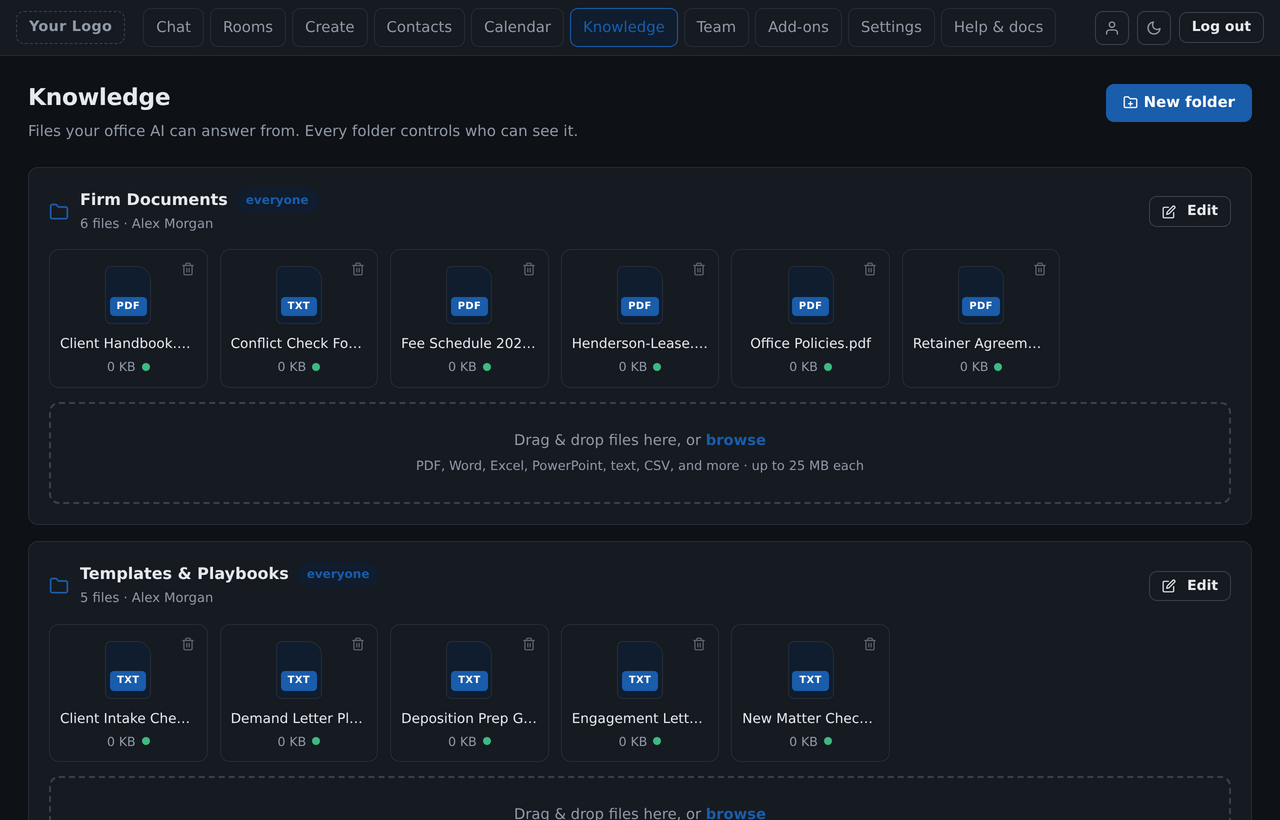Click the Client Intake Checklist TXT file icon
Image resolution: width=1280 pixels, height=820 pixels.
(x=128, y=669)
